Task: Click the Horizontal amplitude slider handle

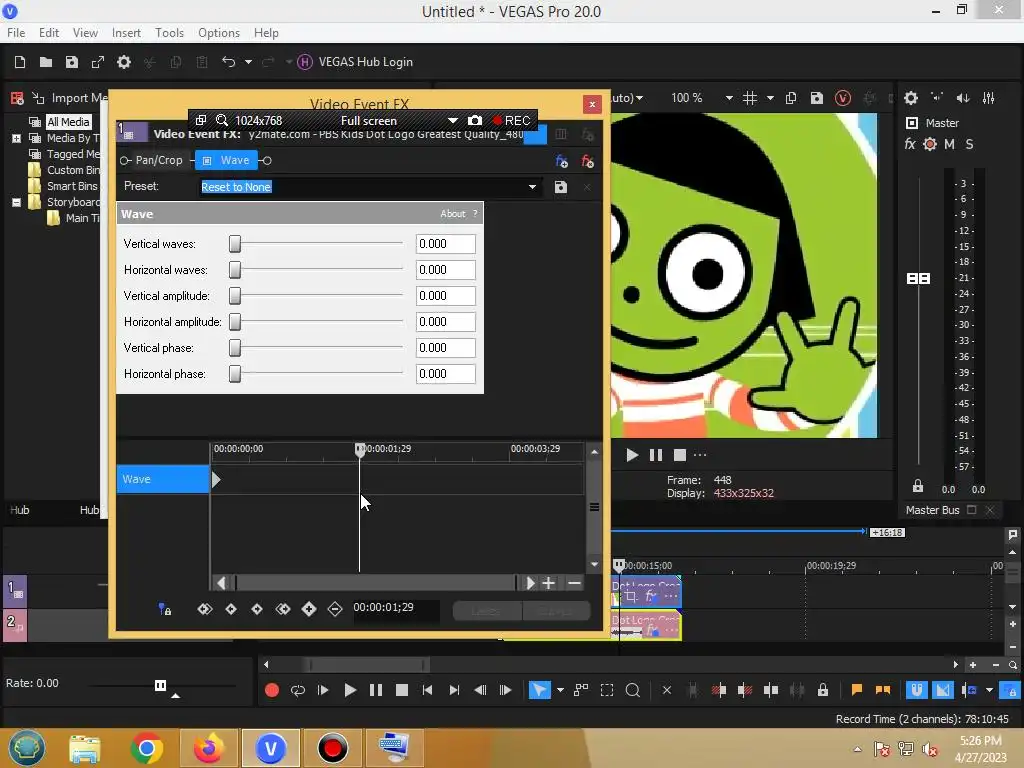Action: coord(235,322)
